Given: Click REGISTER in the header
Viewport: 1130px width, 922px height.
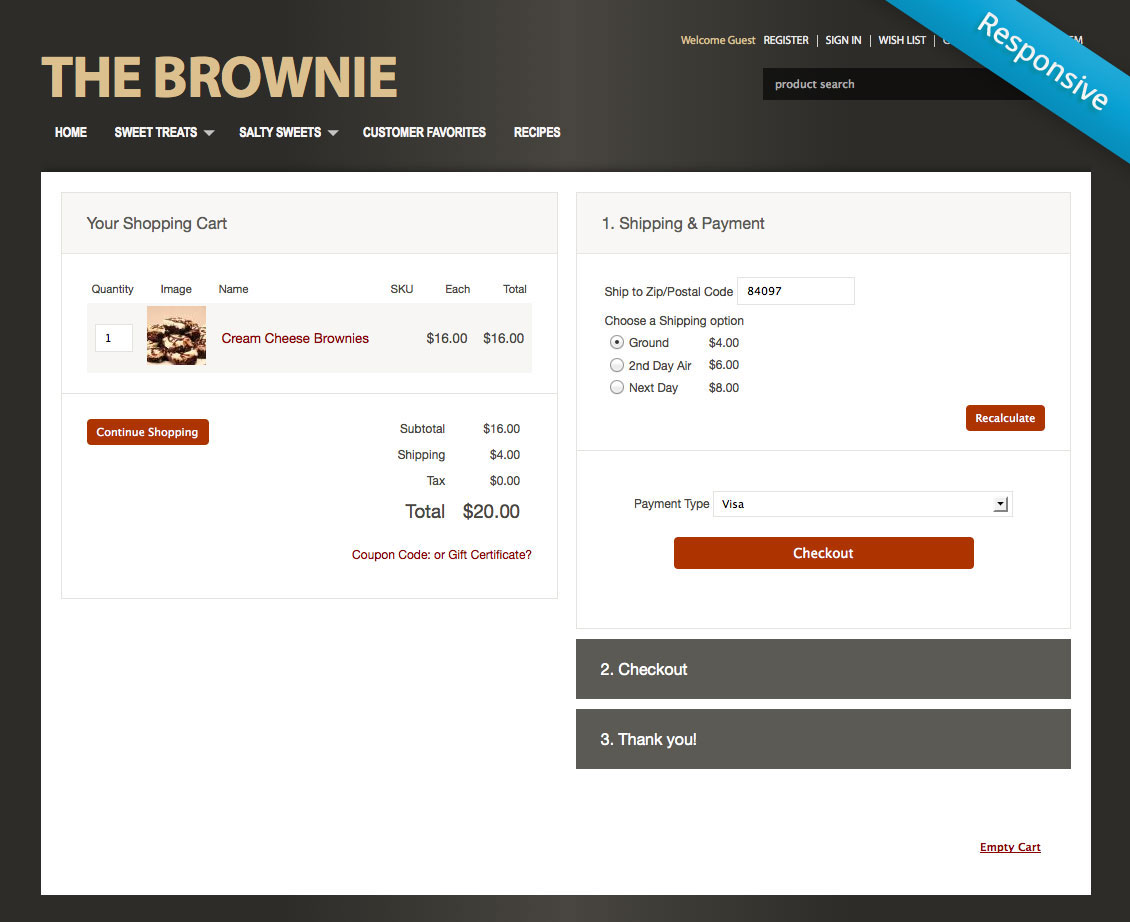Looking at the screenshot, I should point(786,40).
